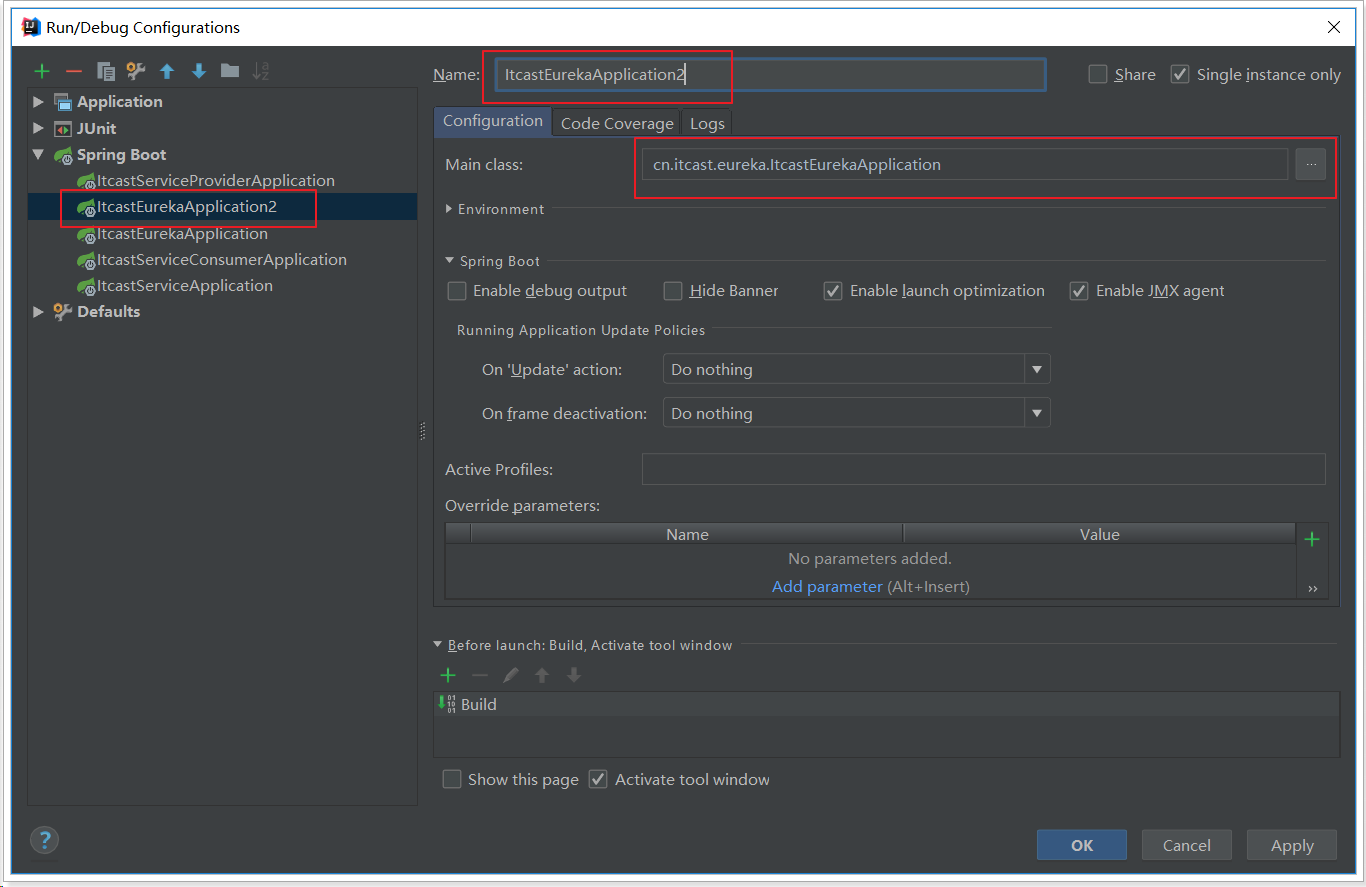The height and width of the screenshot is (887, 1366).
Task: Disable Enable launch optimization
Action: 833,291
